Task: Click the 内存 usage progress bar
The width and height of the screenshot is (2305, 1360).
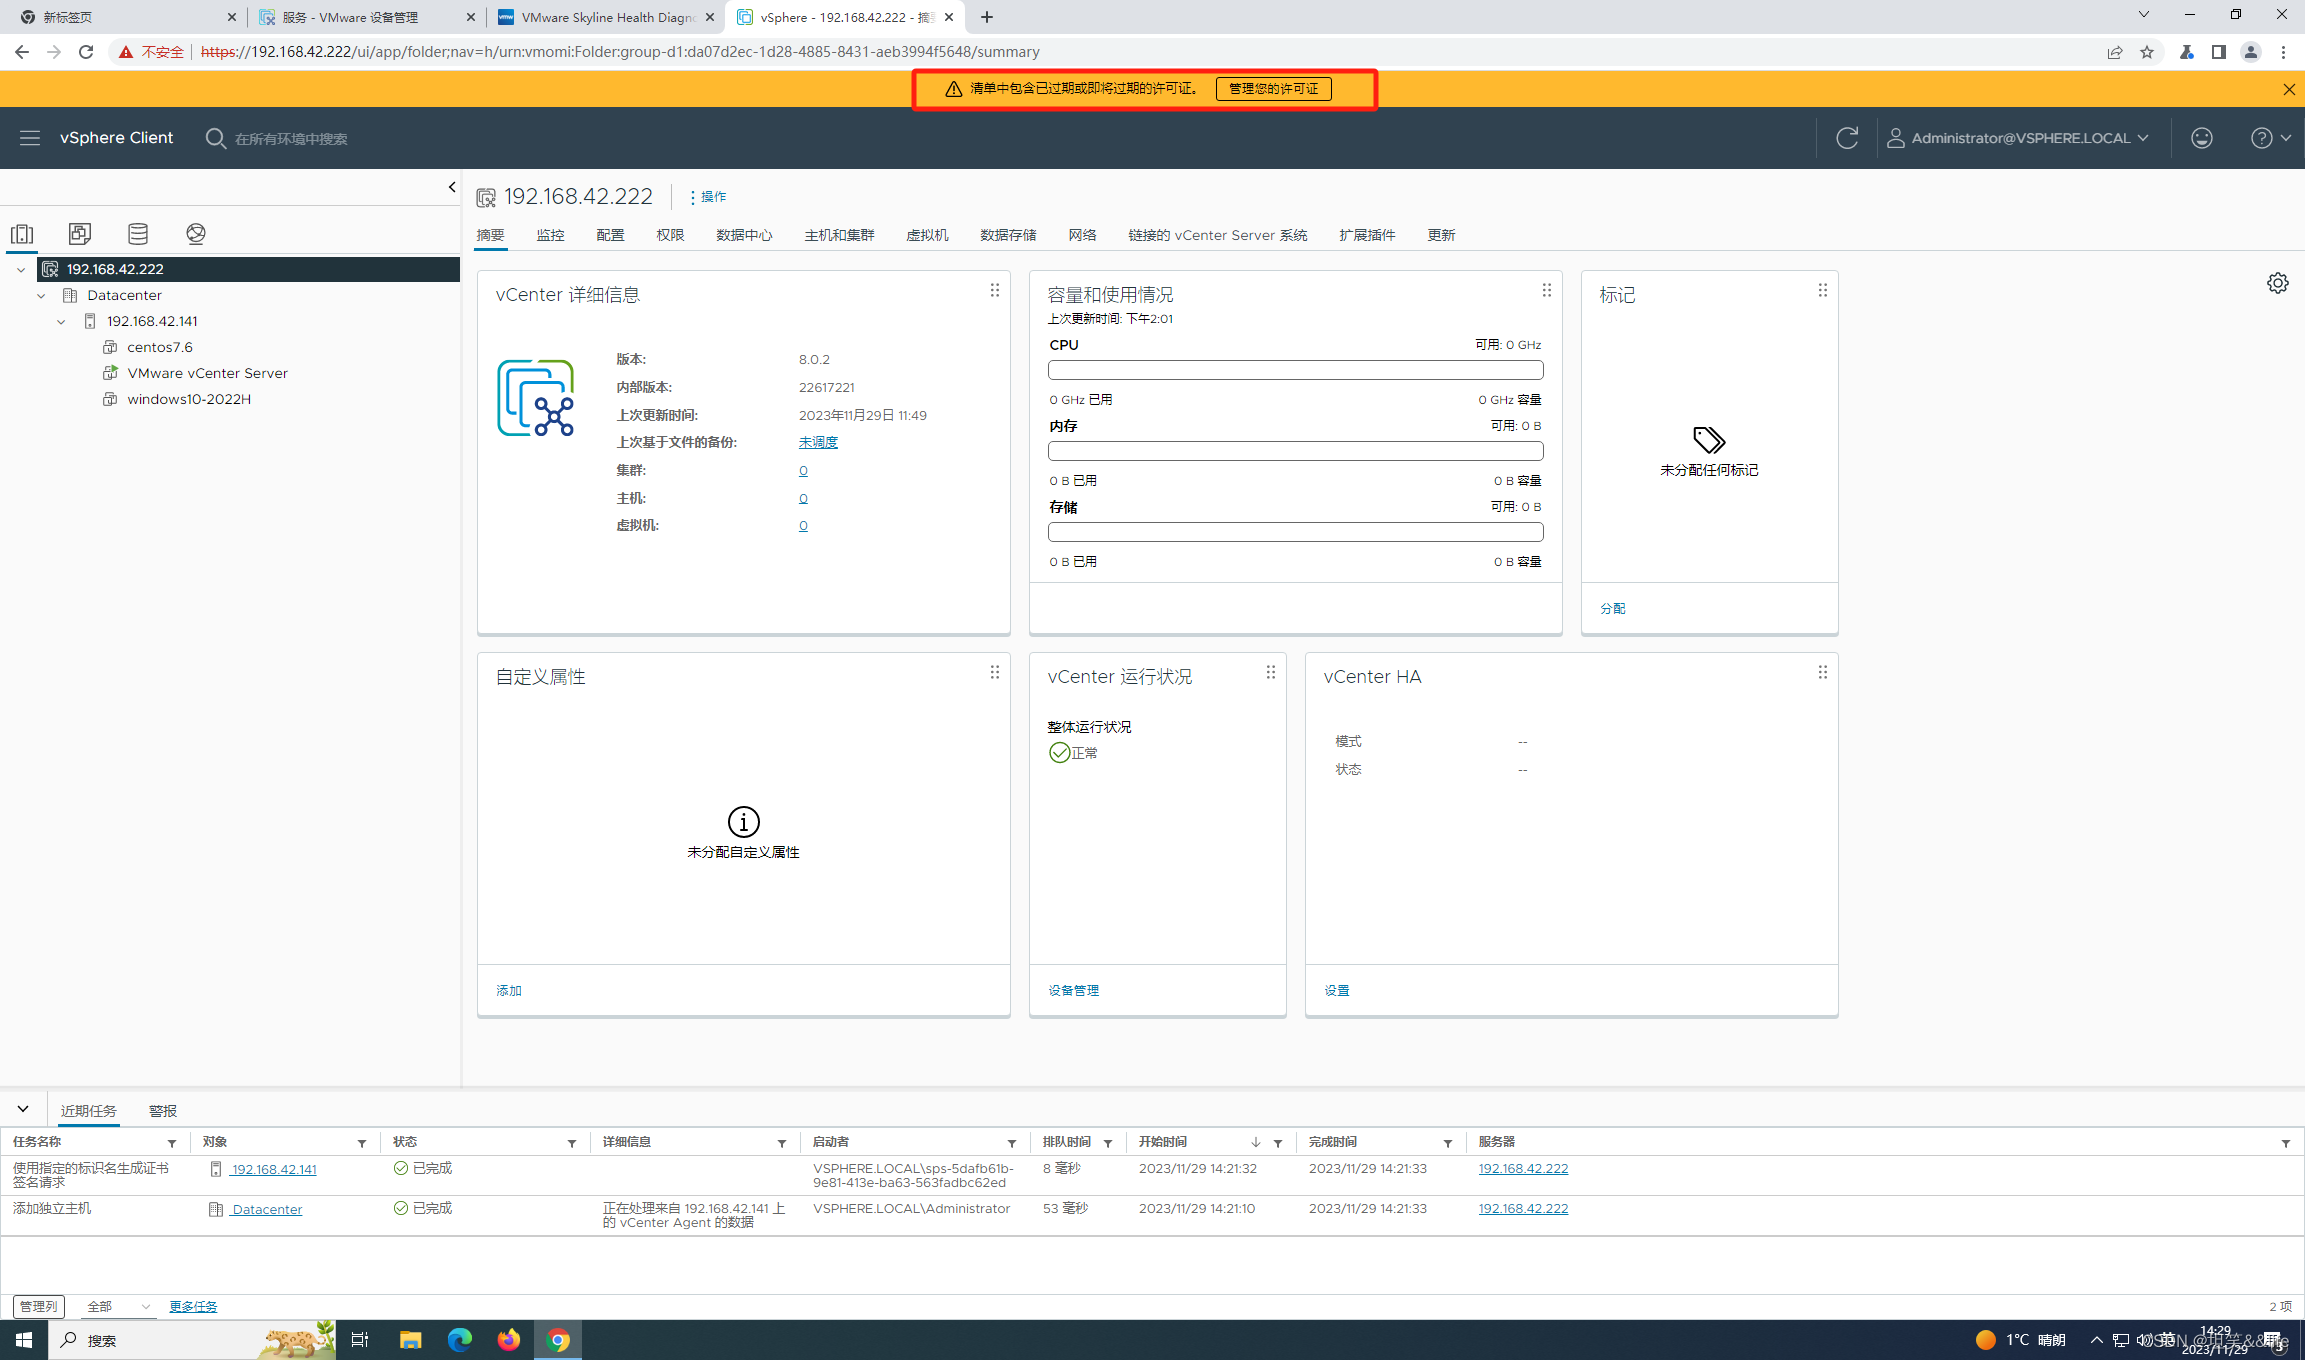Action: tap(1295, 451)
